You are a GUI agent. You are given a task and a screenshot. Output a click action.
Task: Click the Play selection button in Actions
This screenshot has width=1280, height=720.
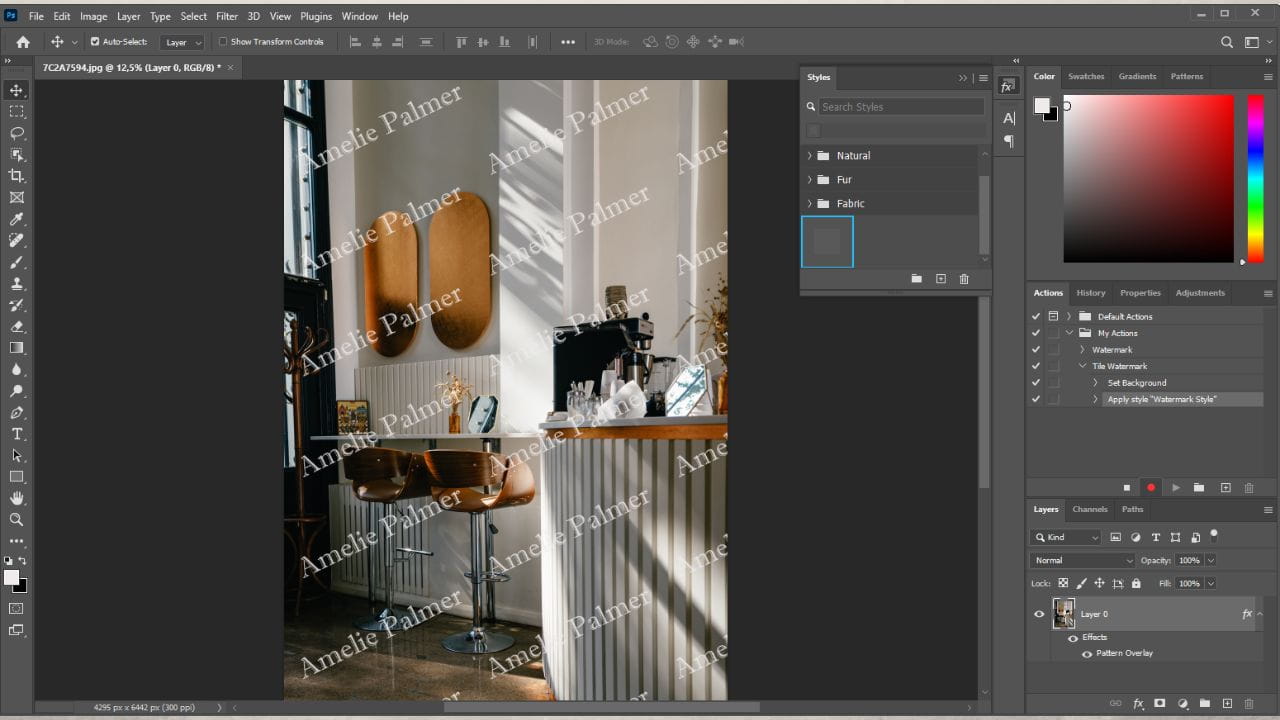point(1175,487)
